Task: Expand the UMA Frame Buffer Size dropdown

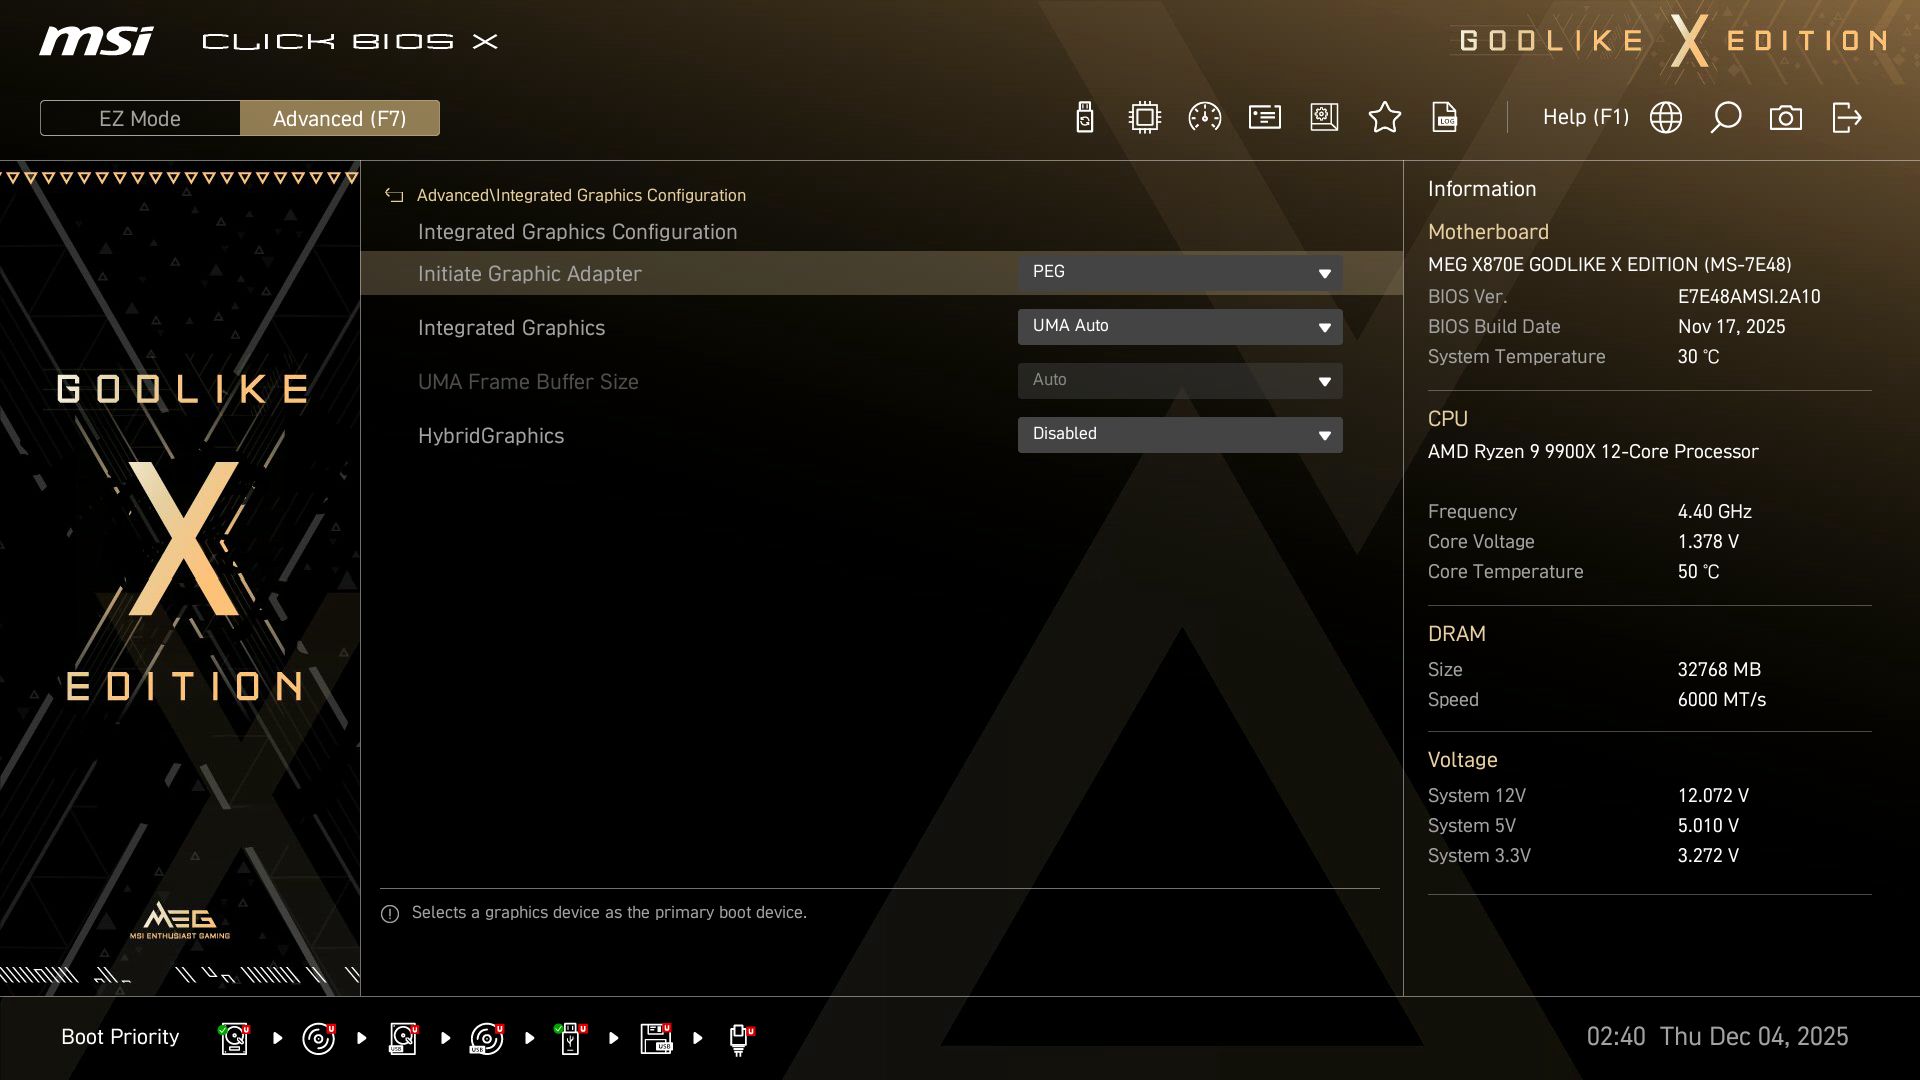Action: pyautogui.click(x=1324, y=380)
